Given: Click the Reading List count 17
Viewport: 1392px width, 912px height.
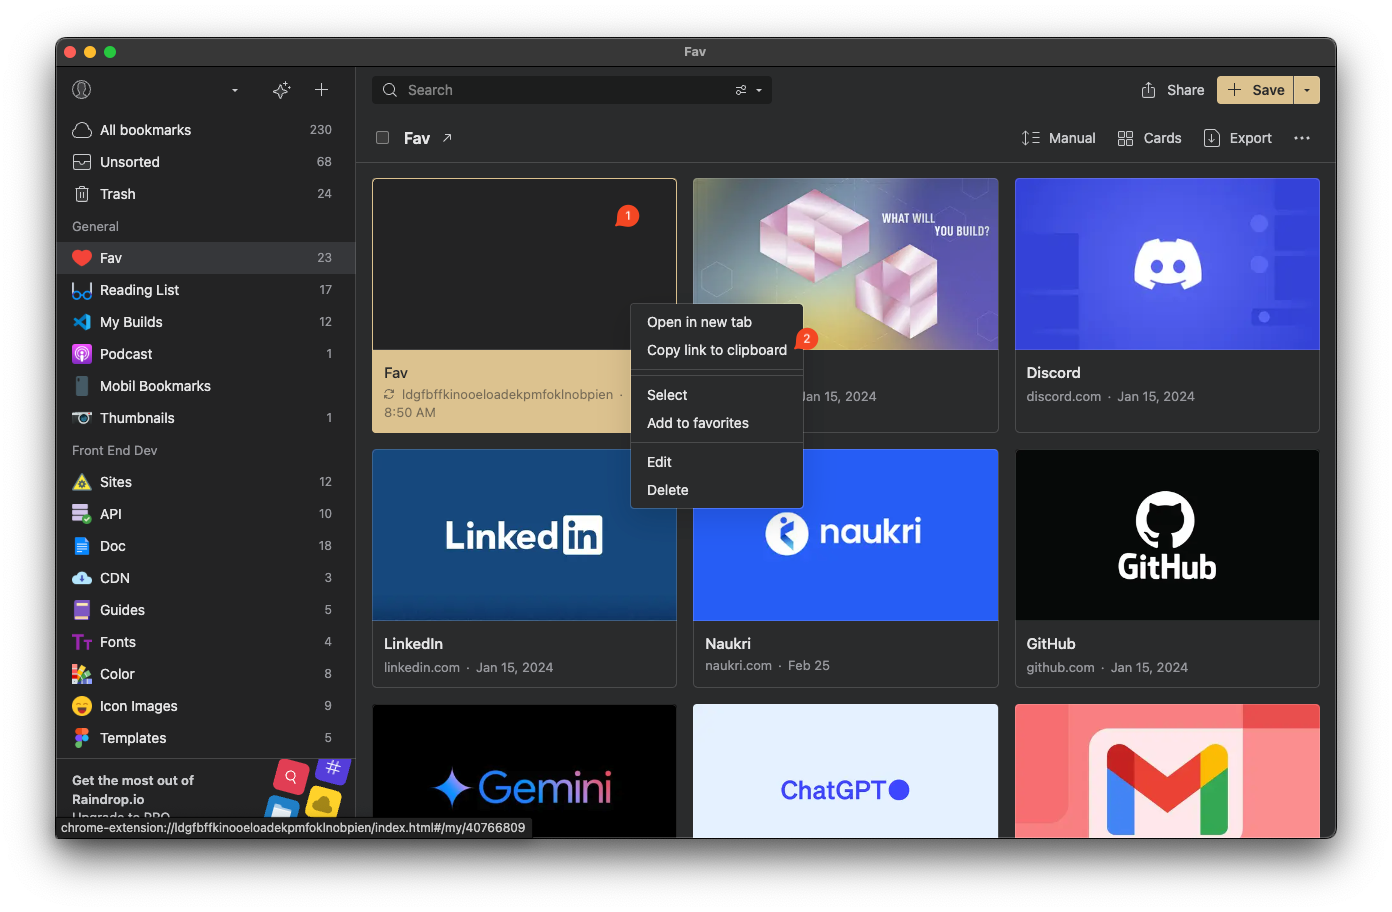Looking at the screenshot, I should coord(325,290).
